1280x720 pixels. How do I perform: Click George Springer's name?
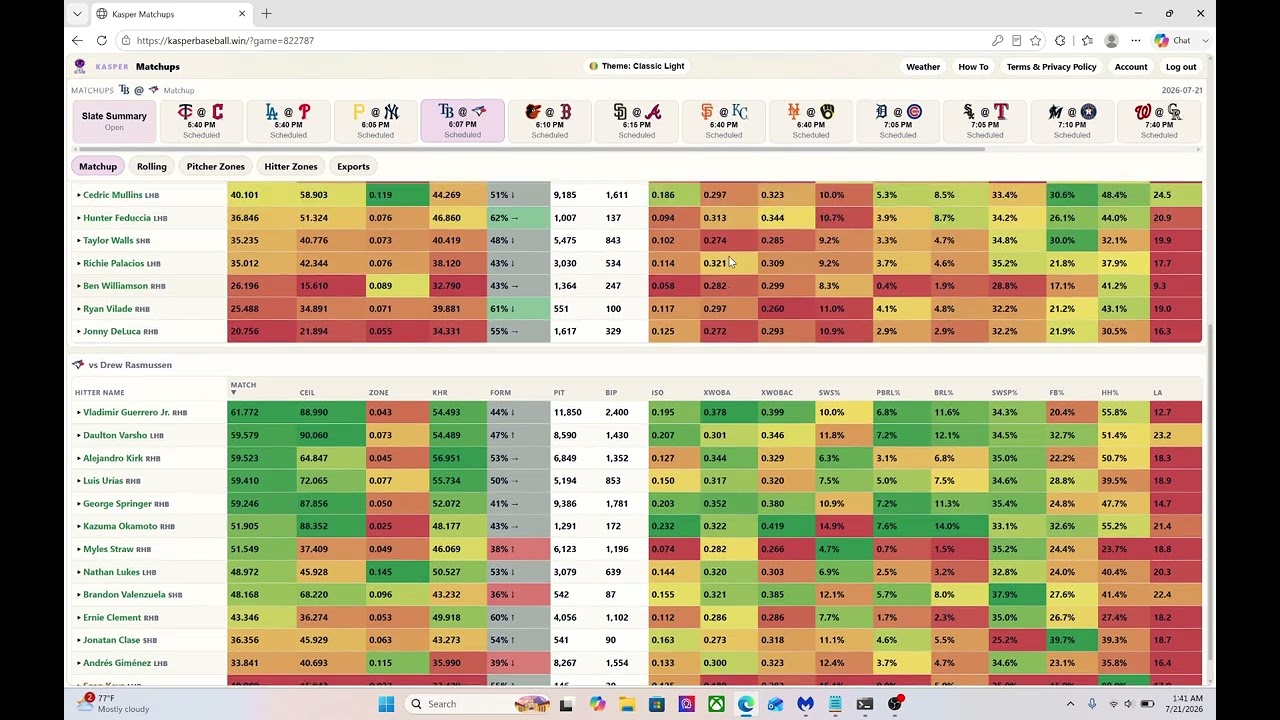click(x=117, y=503)
